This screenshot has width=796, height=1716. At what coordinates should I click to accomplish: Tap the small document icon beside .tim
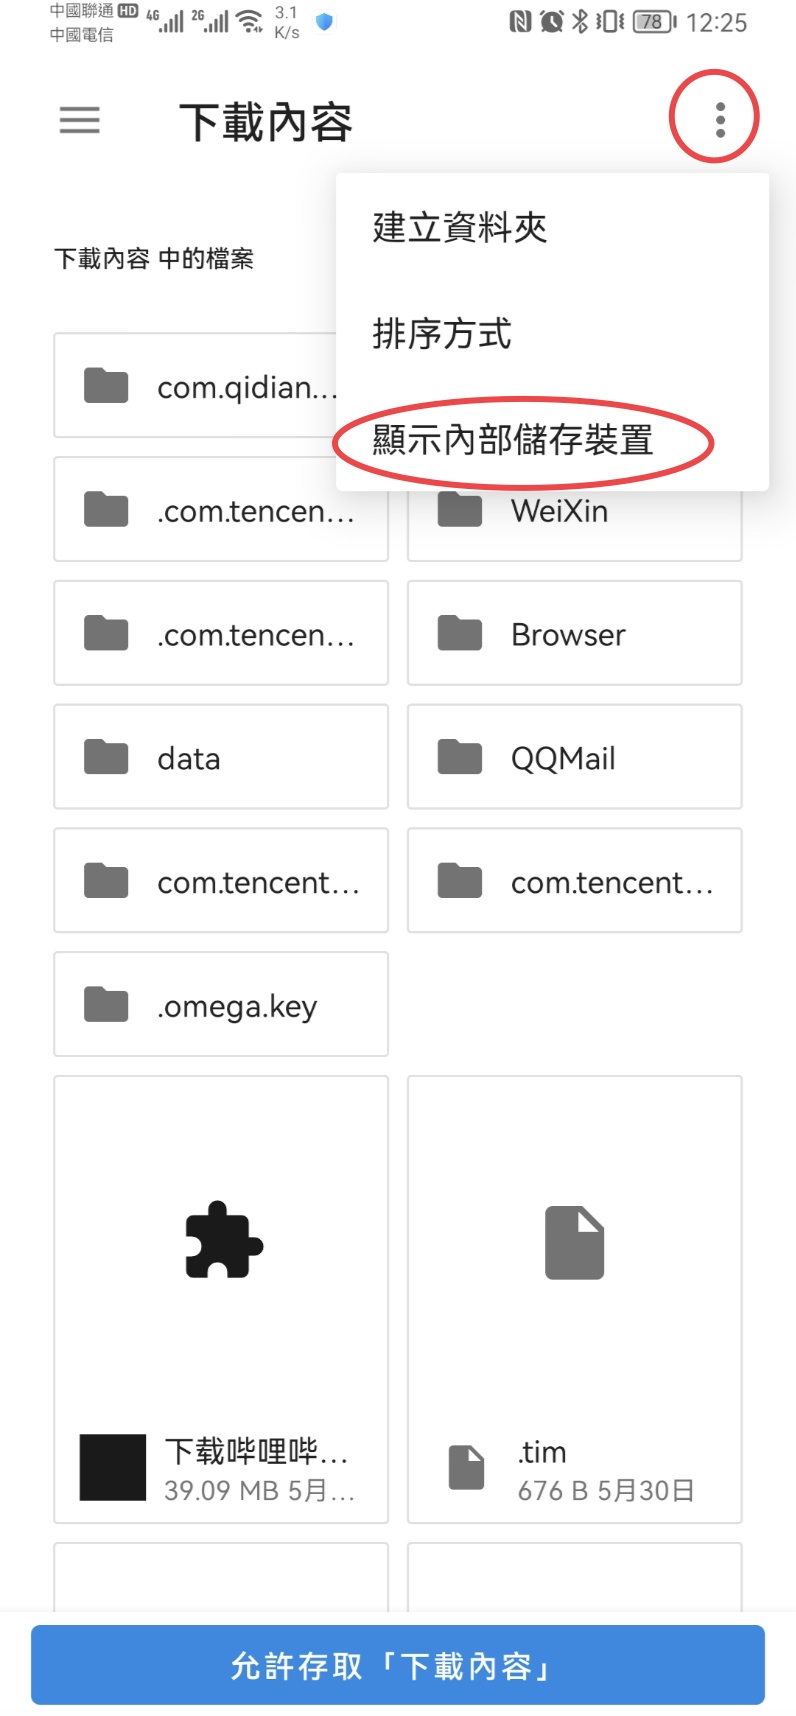466,1467
